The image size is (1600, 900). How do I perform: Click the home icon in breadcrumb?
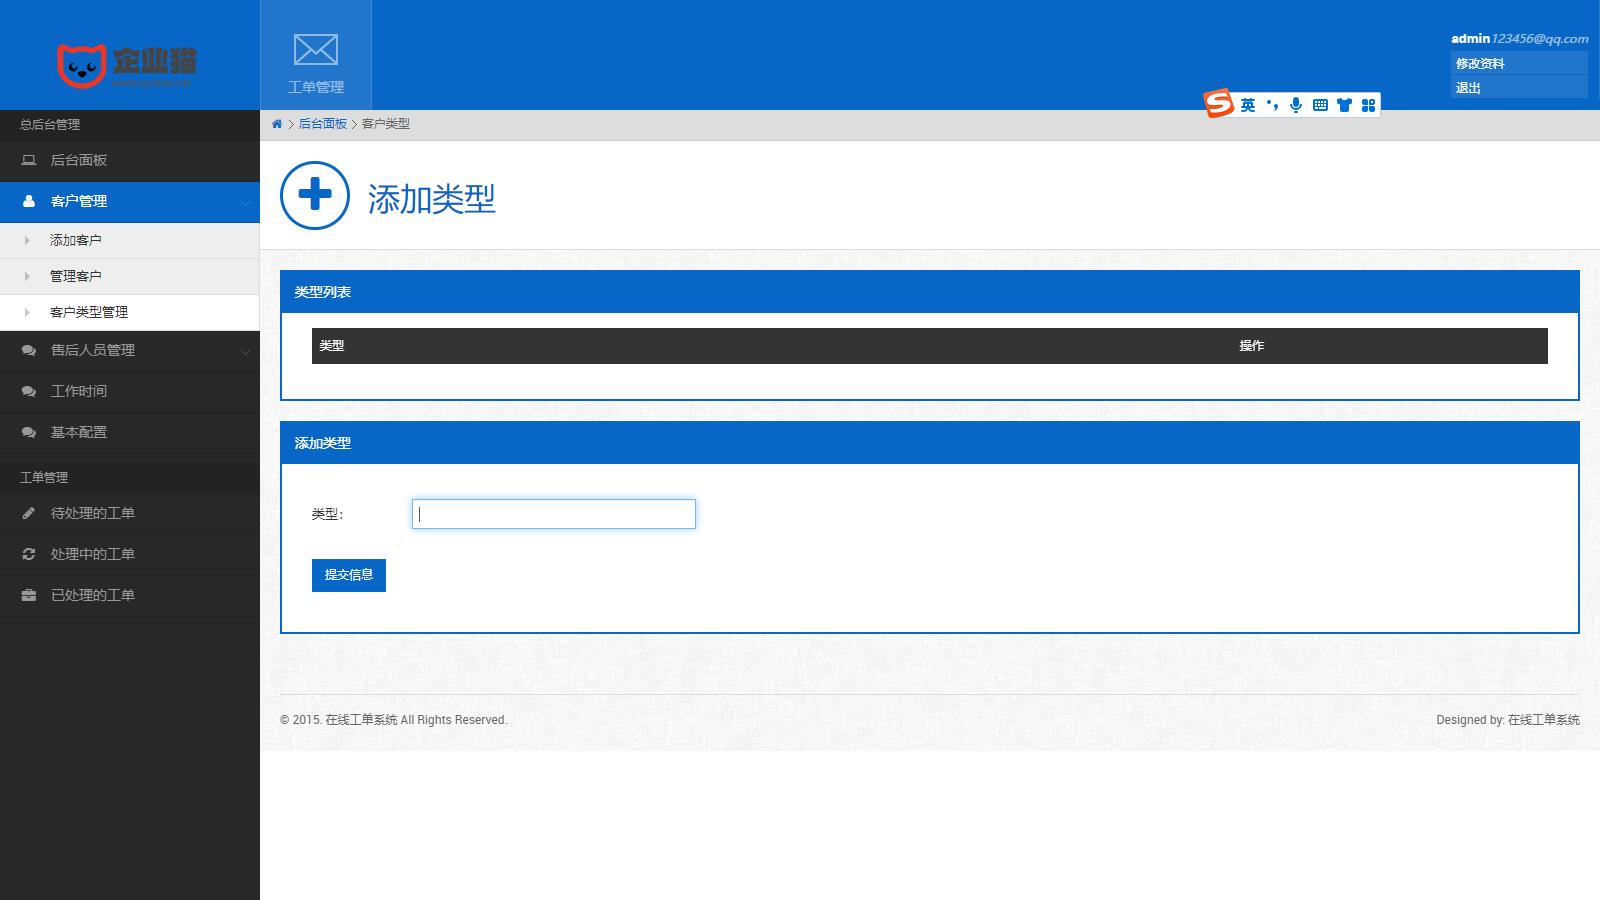(x=277, y=124)
